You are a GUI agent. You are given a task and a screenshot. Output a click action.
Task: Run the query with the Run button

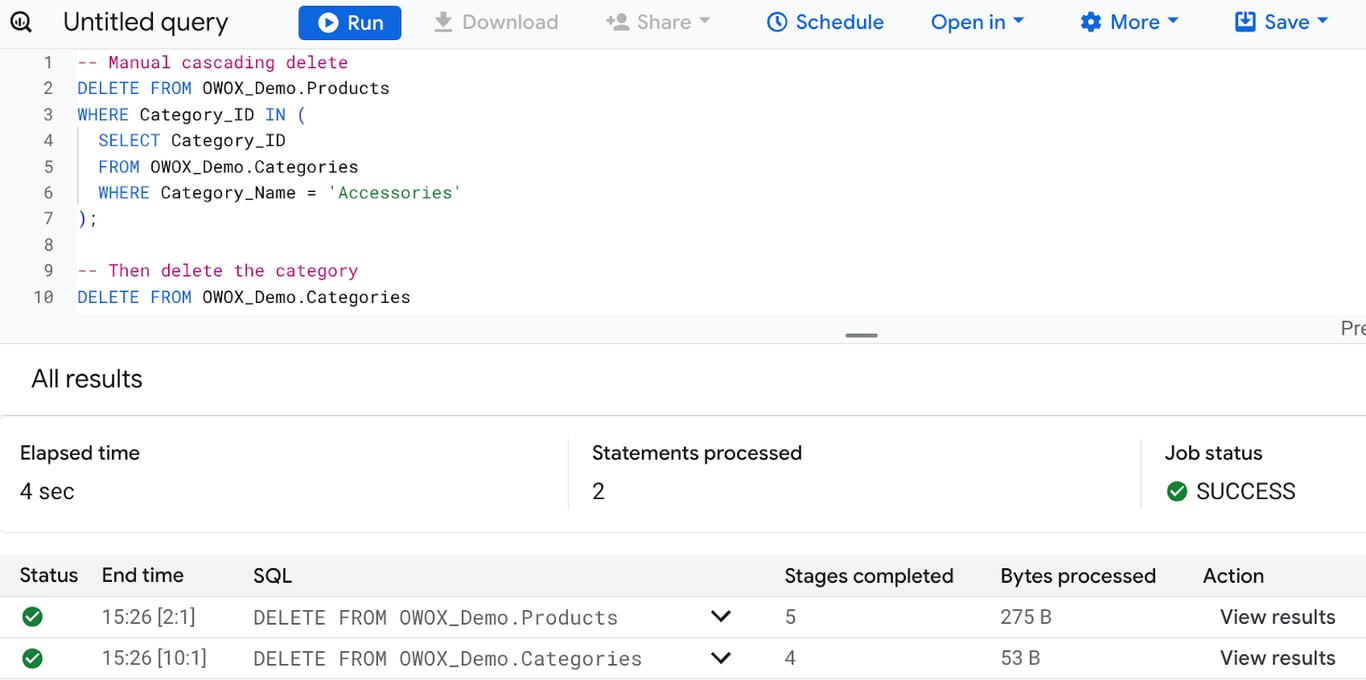pos(350,22)
